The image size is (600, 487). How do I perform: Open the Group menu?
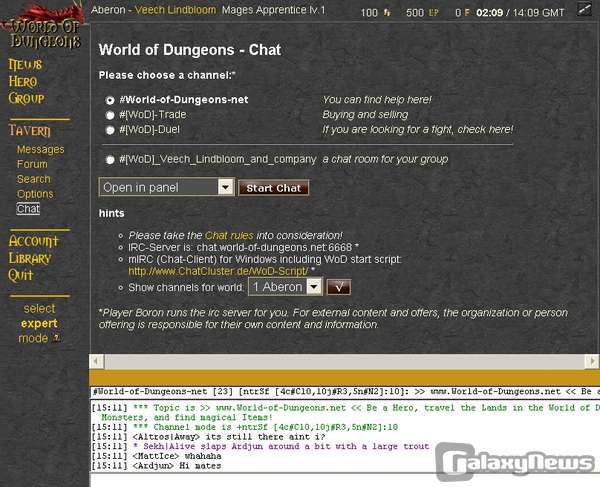coord(26,98)
